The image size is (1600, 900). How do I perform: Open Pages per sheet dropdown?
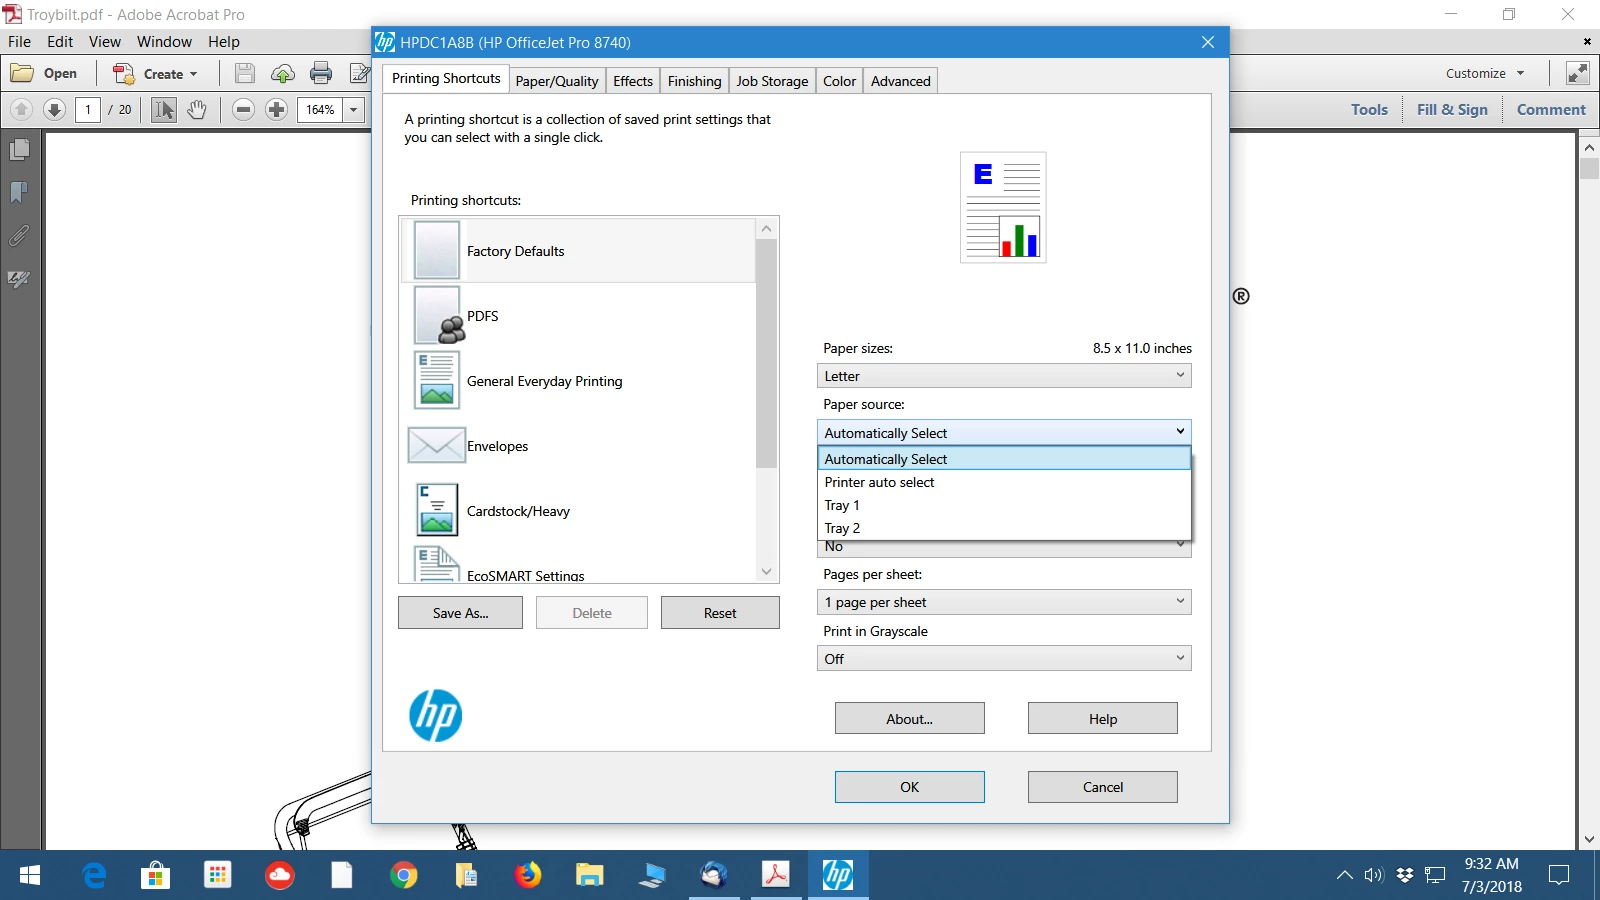point(1004,602)
